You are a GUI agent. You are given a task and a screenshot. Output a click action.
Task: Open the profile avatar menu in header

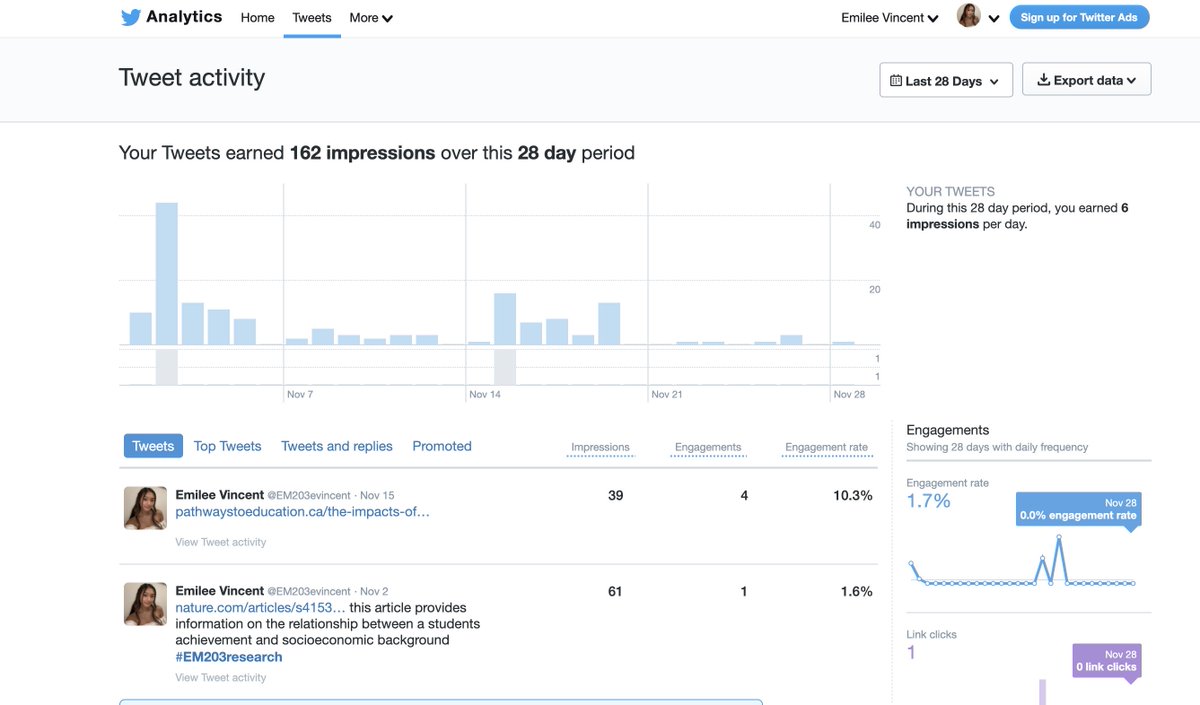[968, 16]
